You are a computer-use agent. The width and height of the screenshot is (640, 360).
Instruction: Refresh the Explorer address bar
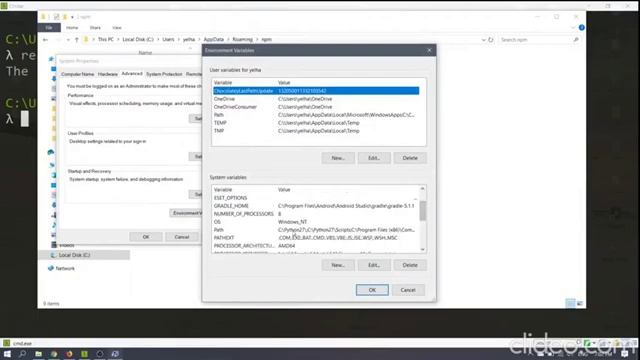pyautogui.click(x=491, y=40)
